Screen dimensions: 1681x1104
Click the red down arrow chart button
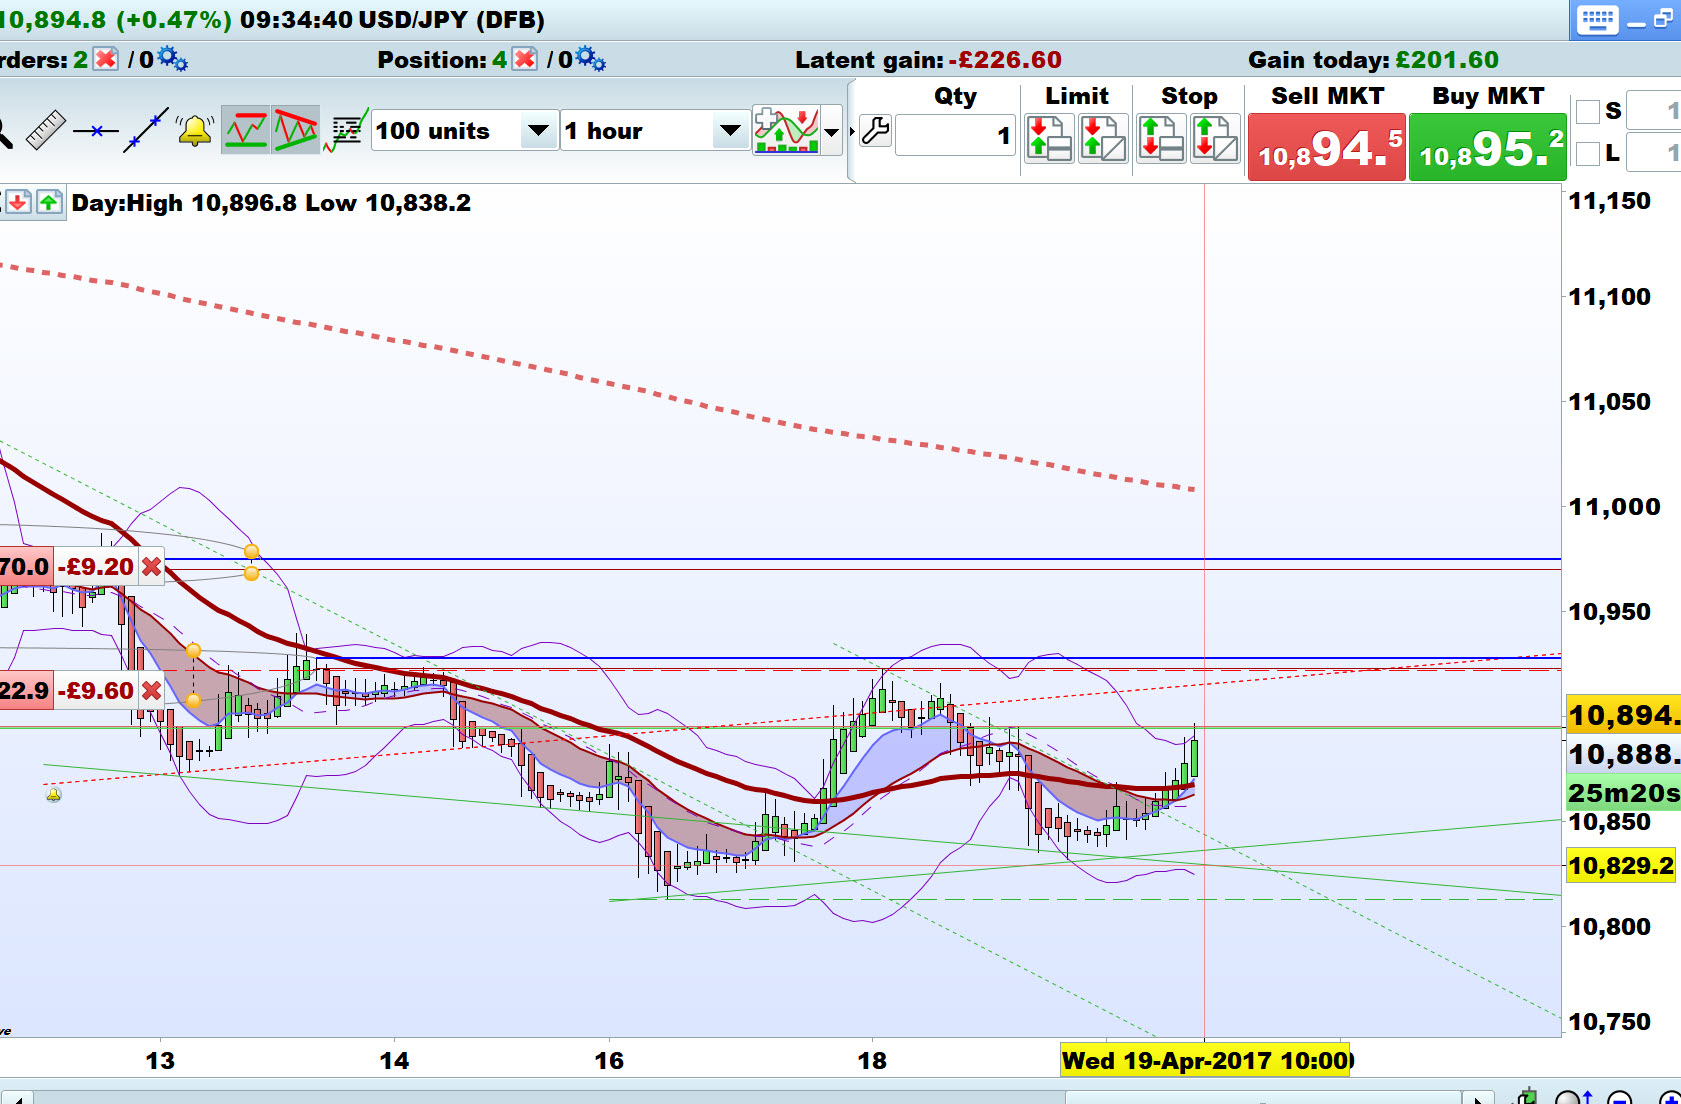[18, 203]
